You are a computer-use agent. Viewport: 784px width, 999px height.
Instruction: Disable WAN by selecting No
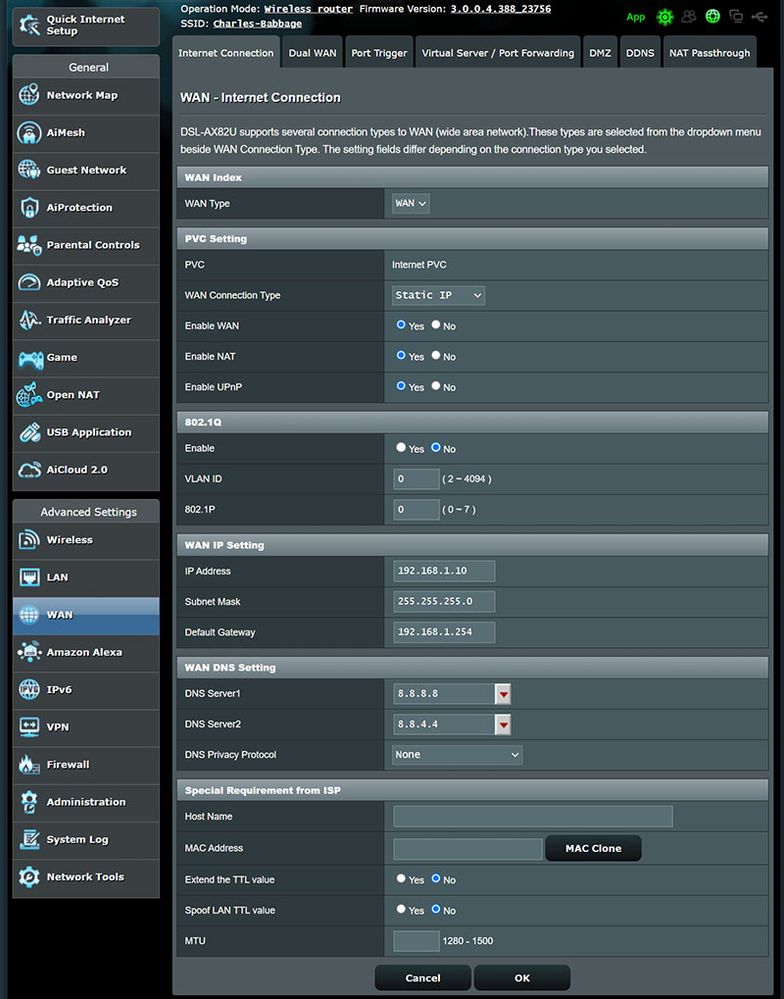coord(436,325)
